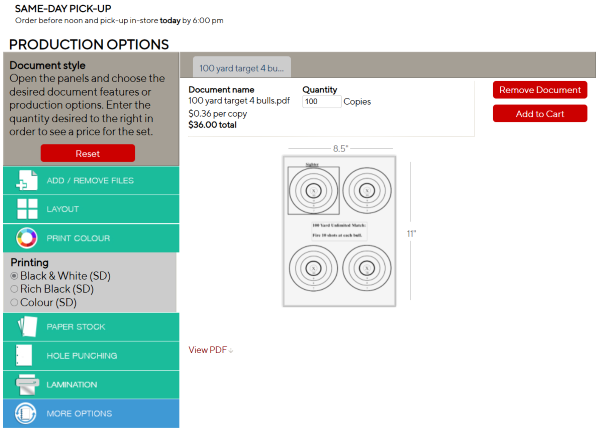This screenshot has height=442, width=600.
Task: Click the '$36.00 total' price text
Action: click(x=212, y=125)
